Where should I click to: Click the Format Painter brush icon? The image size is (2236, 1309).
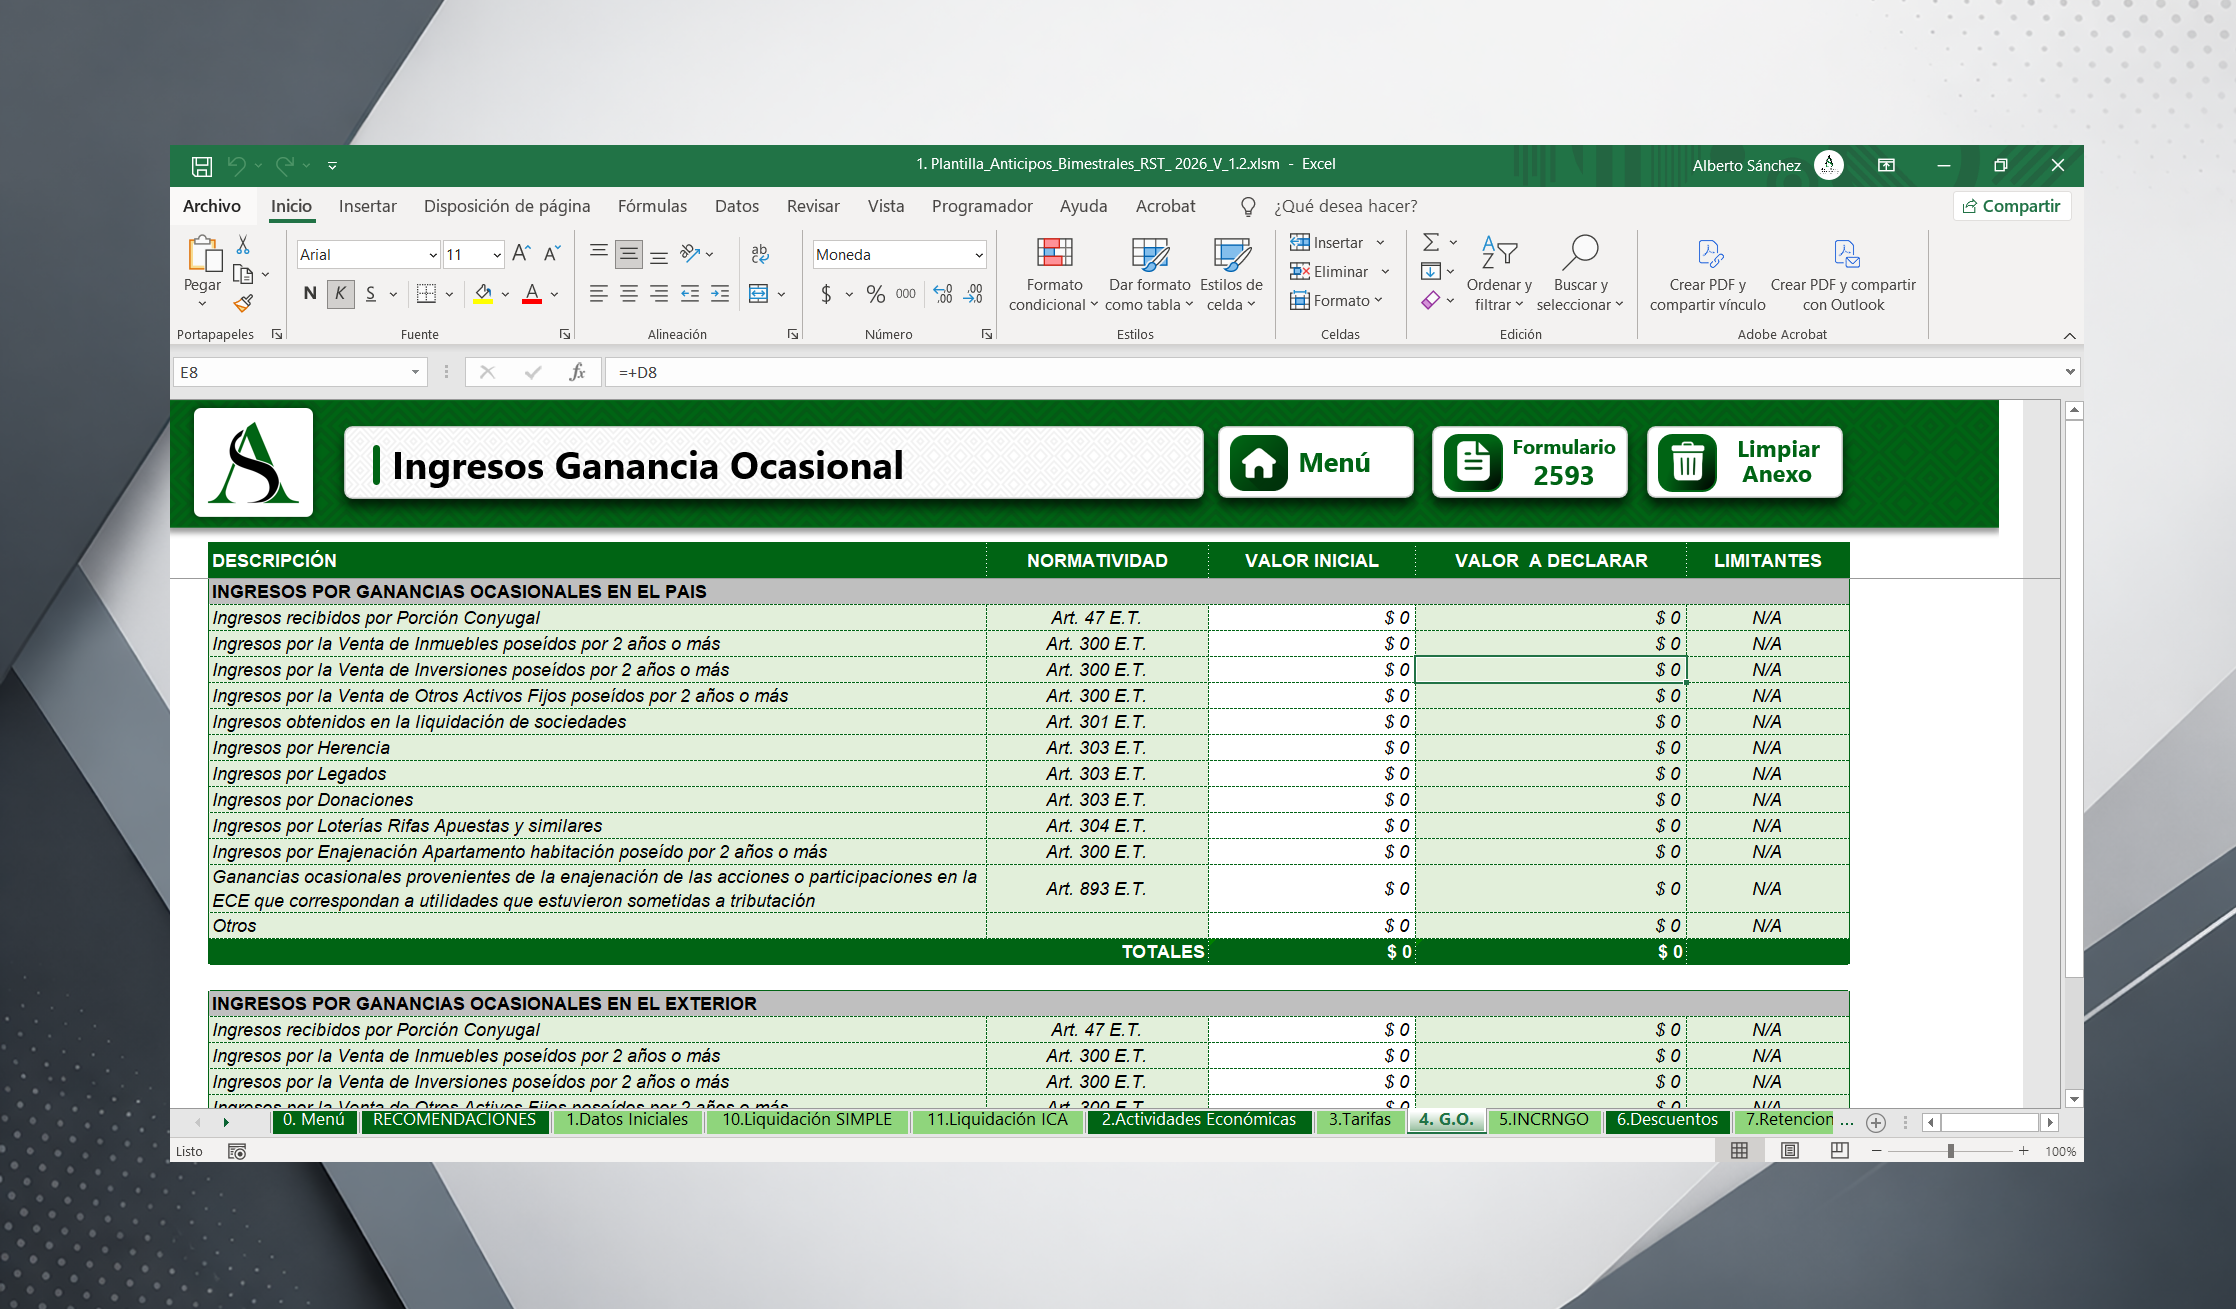243,303
